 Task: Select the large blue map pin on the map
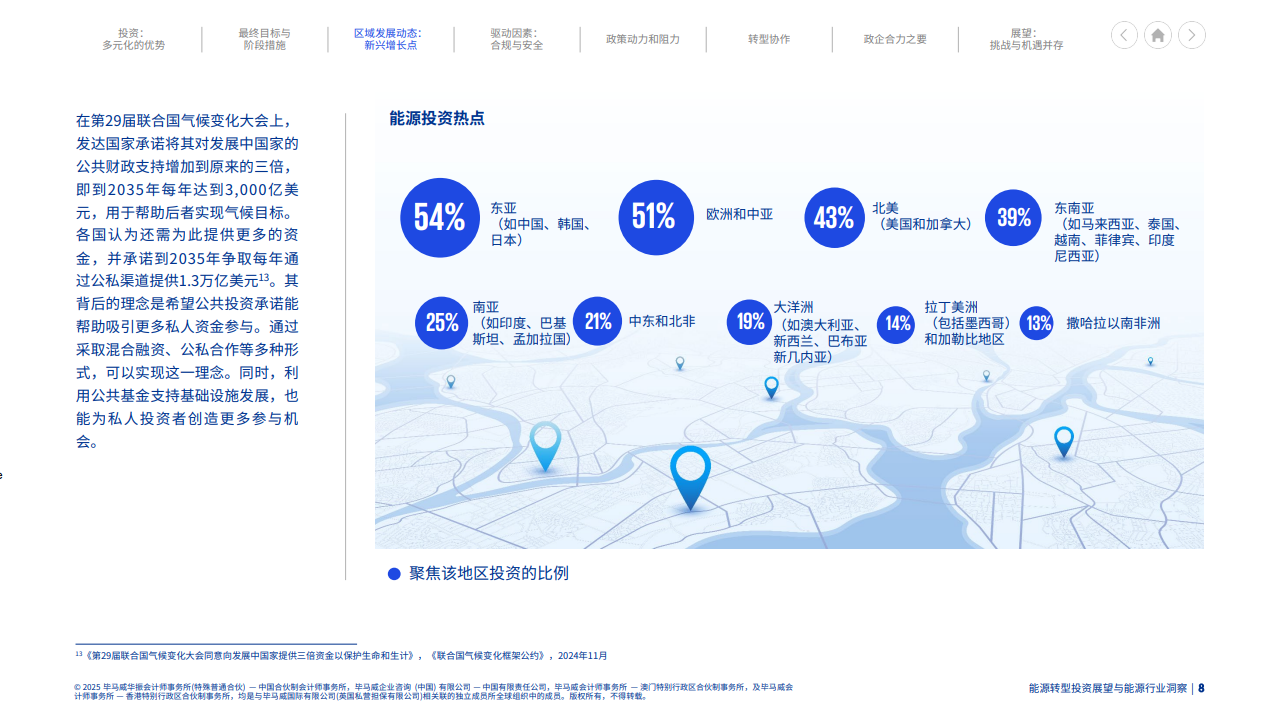(x=690, y=475)
